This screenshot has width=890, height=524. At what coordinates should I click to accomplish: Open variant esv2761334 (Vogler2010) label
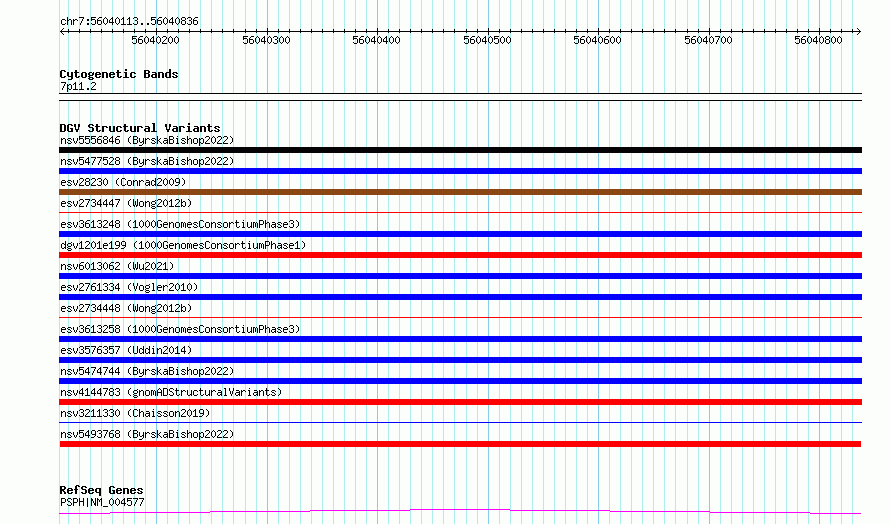[129, 287]
